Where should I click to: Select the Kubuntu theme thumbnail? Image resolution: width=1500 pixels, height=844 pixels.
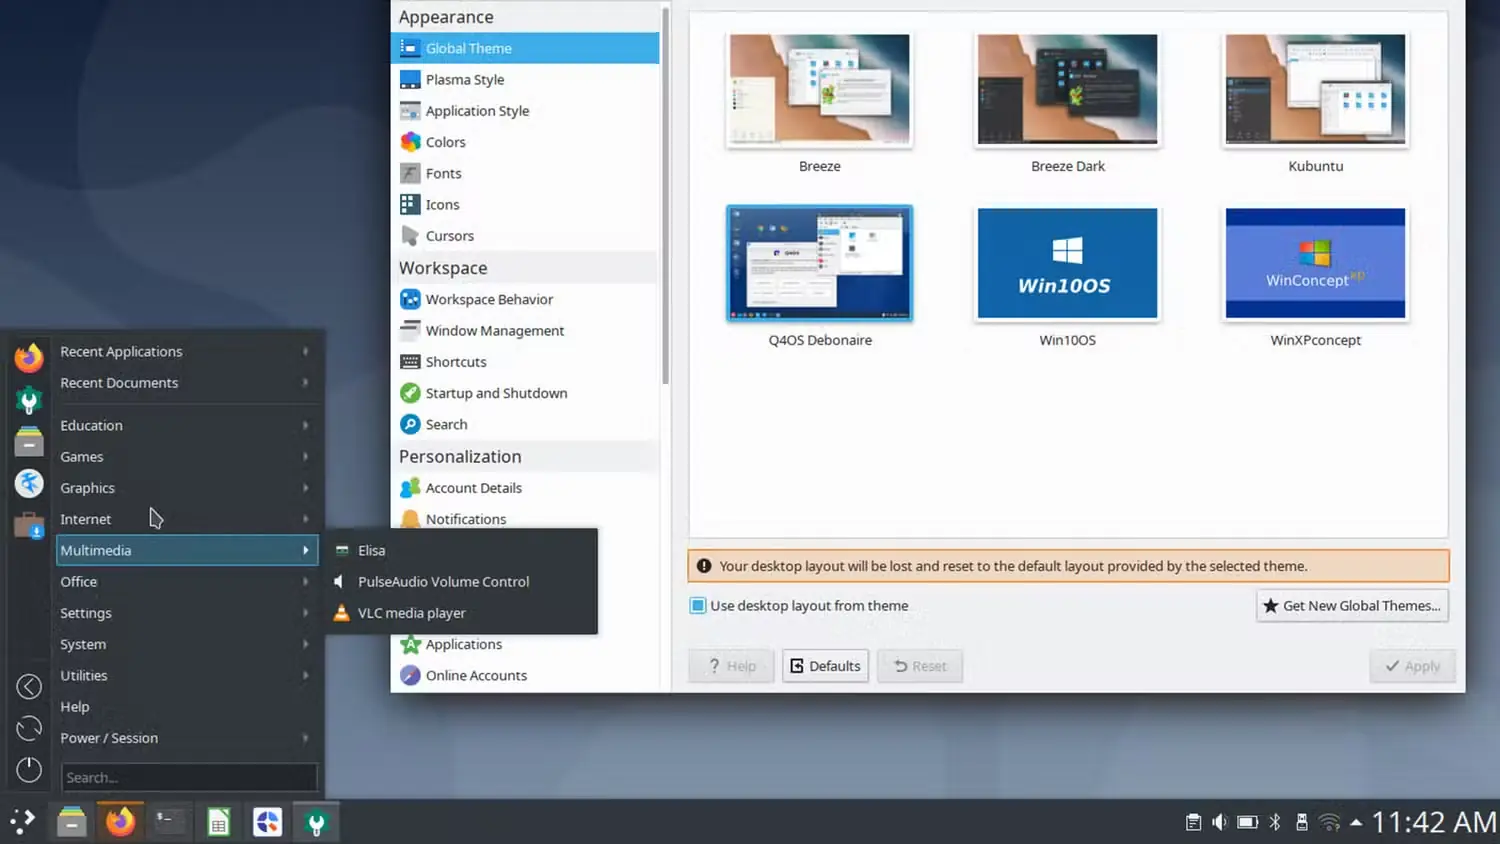pyautogui.click(x=1316, y=90)
